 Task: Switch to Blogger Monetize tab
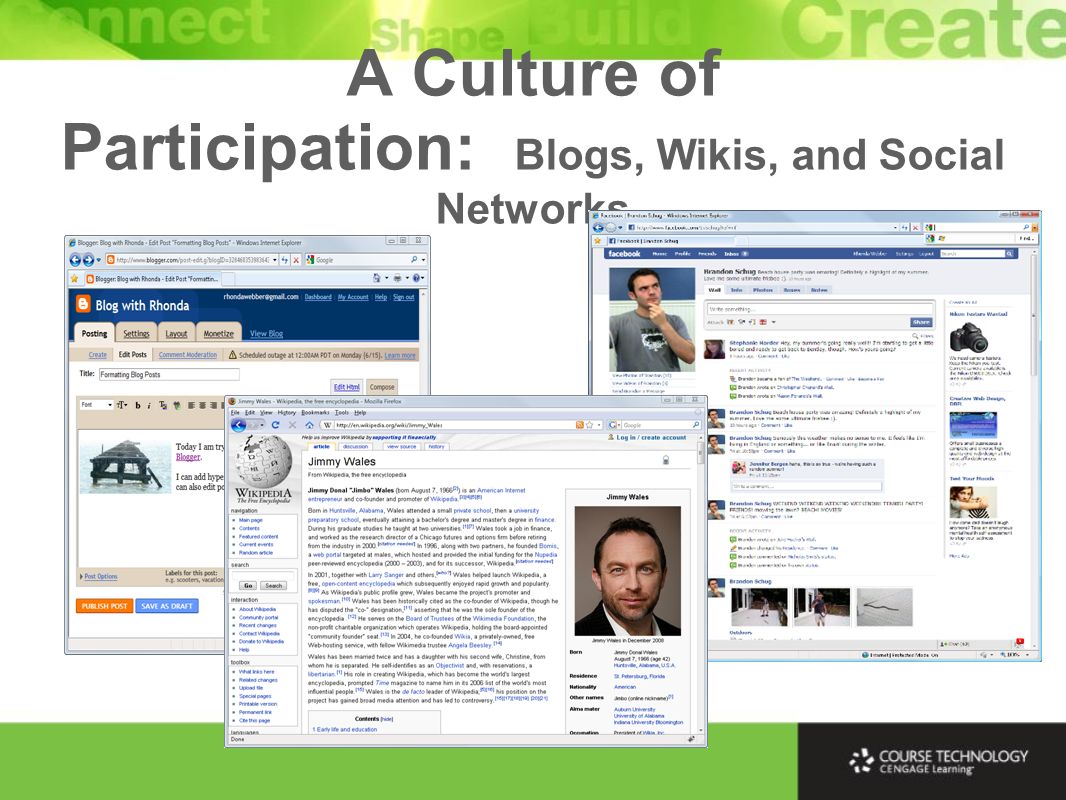[219, 332]
